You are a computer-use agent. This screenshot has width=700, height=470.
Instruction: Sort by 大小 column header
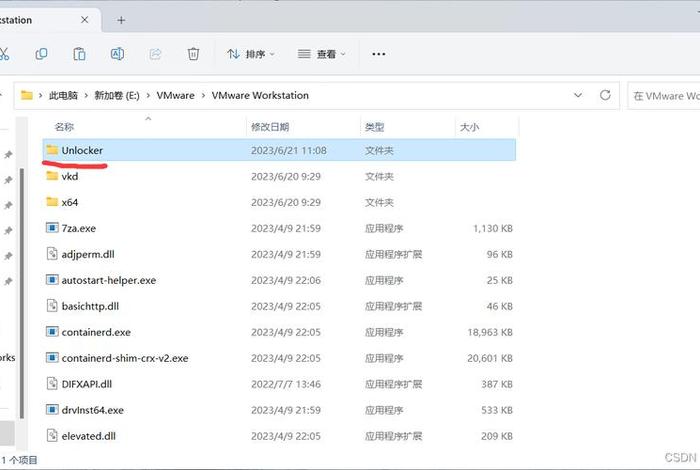tap(469, 127)
